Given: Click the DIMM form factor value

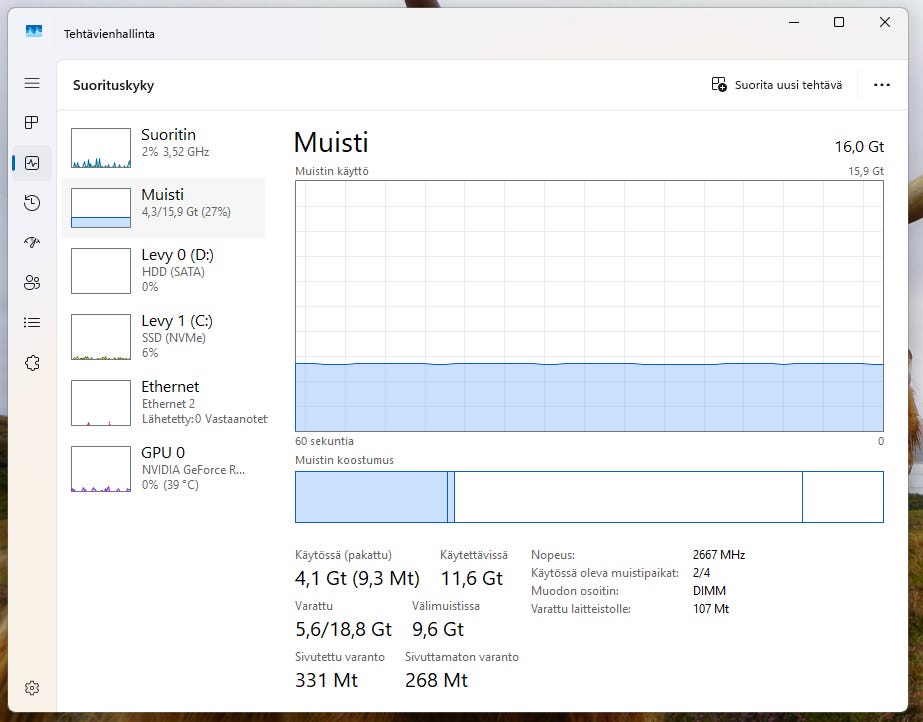Looking at the screenshot, I should [709, 591].
